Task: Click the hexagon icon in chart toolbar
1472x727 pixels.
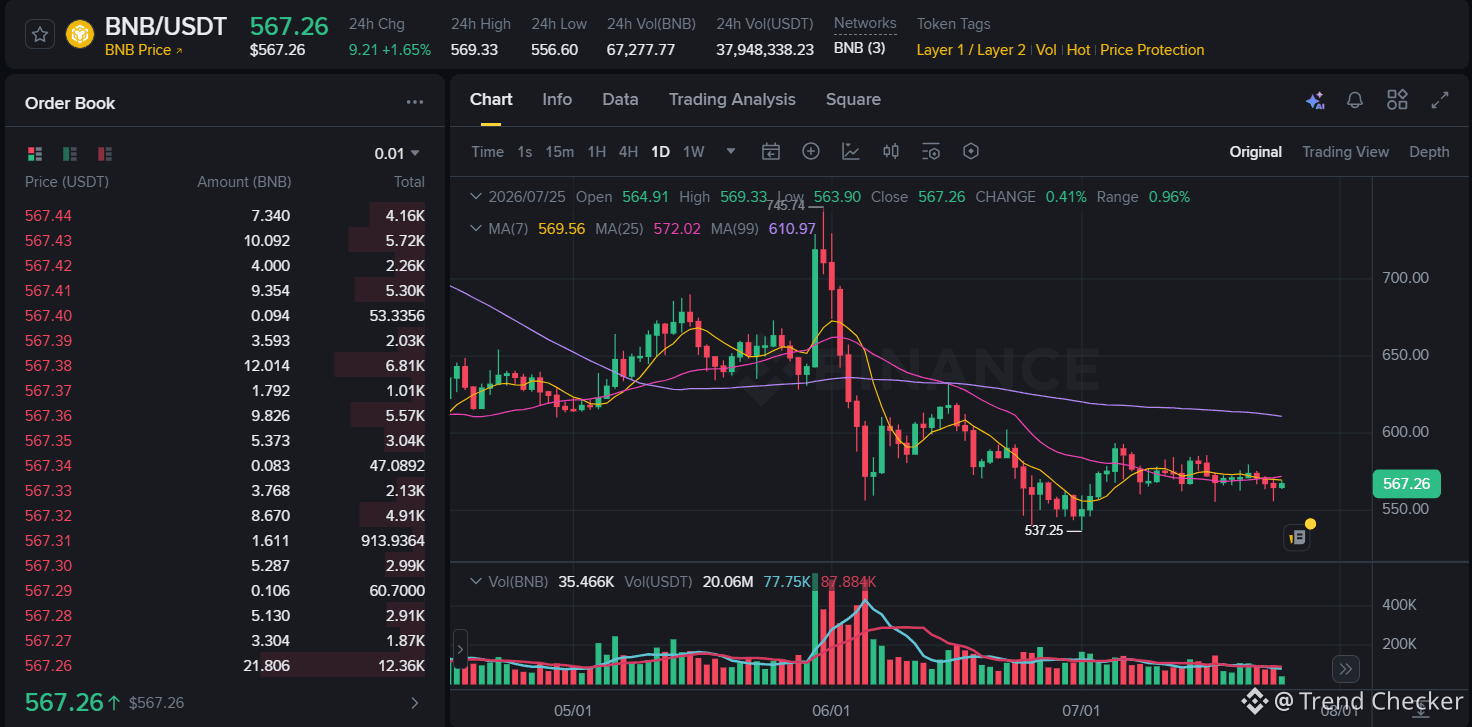Action: [x=970, y=151]
